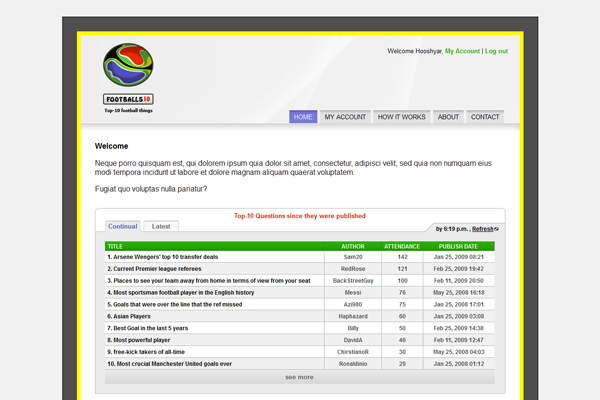
Task: Switch to the Latest questions tab
Action: 161,226
